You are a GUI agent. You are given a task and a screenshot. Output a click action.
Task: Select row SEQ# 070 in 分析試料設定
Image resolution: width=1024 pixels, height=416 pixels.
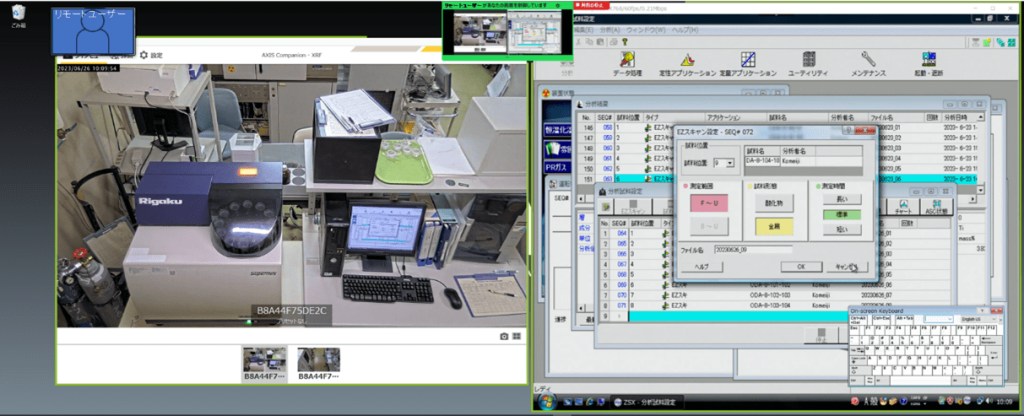click(775, 295)
